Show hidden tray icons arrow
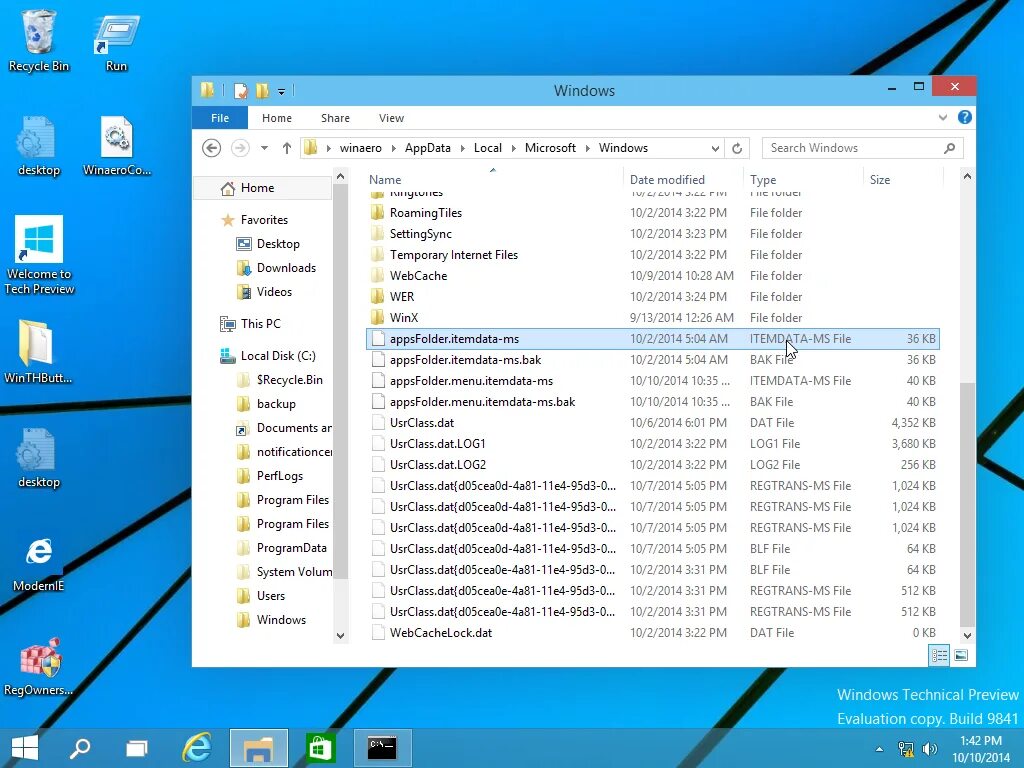This screenshot has width=1024, height=768. coord(879,749)
